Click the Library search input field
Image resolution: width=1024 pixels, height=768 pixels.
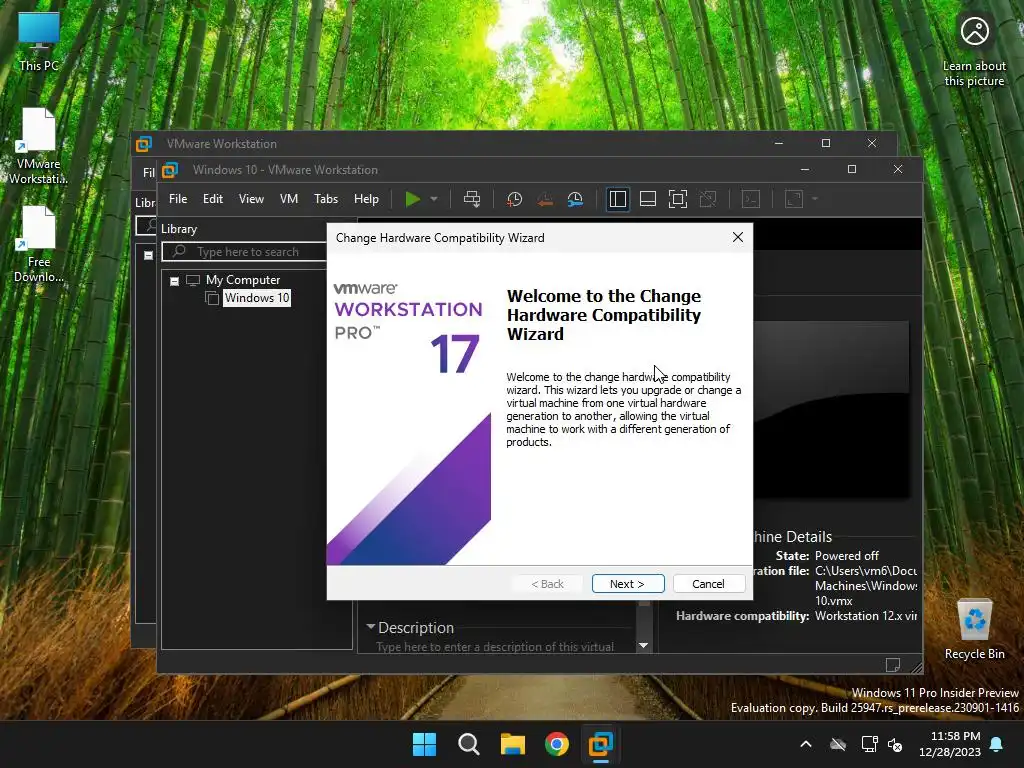coord(245,251)
